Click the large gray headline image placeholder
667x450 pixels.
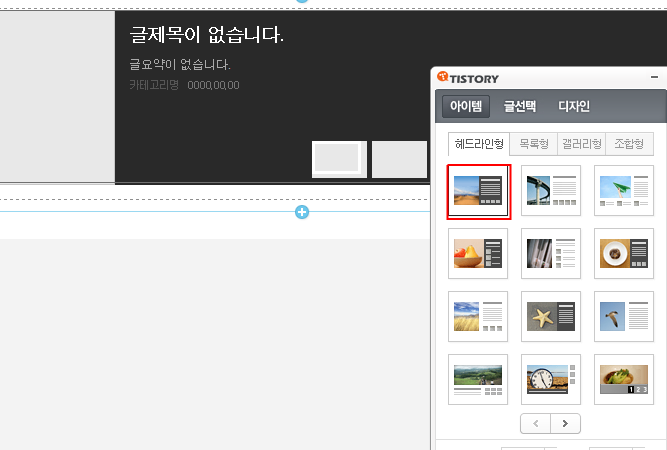click(57, 97)
